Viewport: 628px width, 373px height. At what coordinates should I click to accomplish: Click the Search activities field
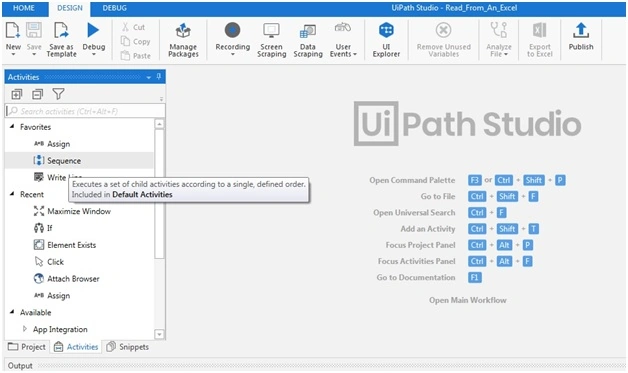pyautogui.click(x=85, y=111)
